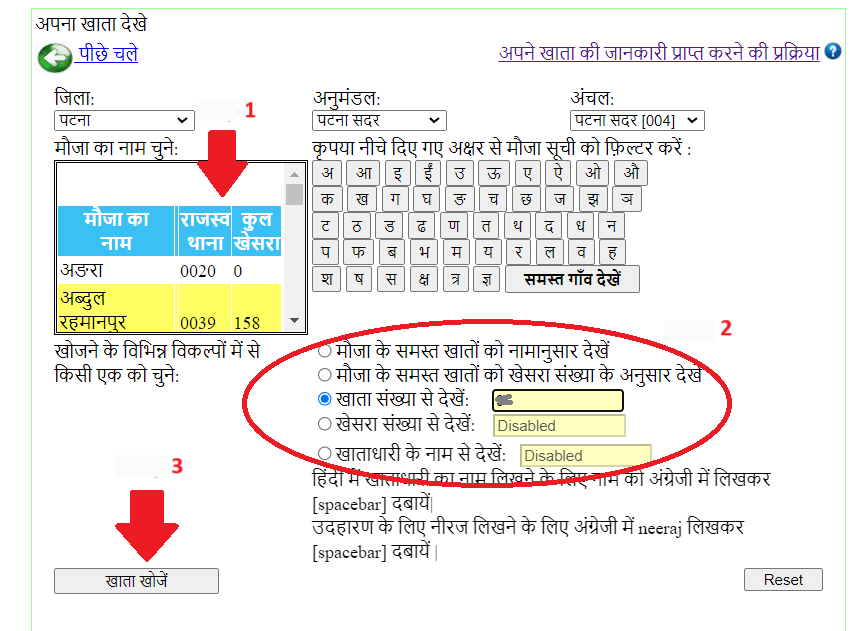The height and width of the screenshot is (631, 868).
Task: Filter mauja list by letter ज
Action: coord(560,199)
